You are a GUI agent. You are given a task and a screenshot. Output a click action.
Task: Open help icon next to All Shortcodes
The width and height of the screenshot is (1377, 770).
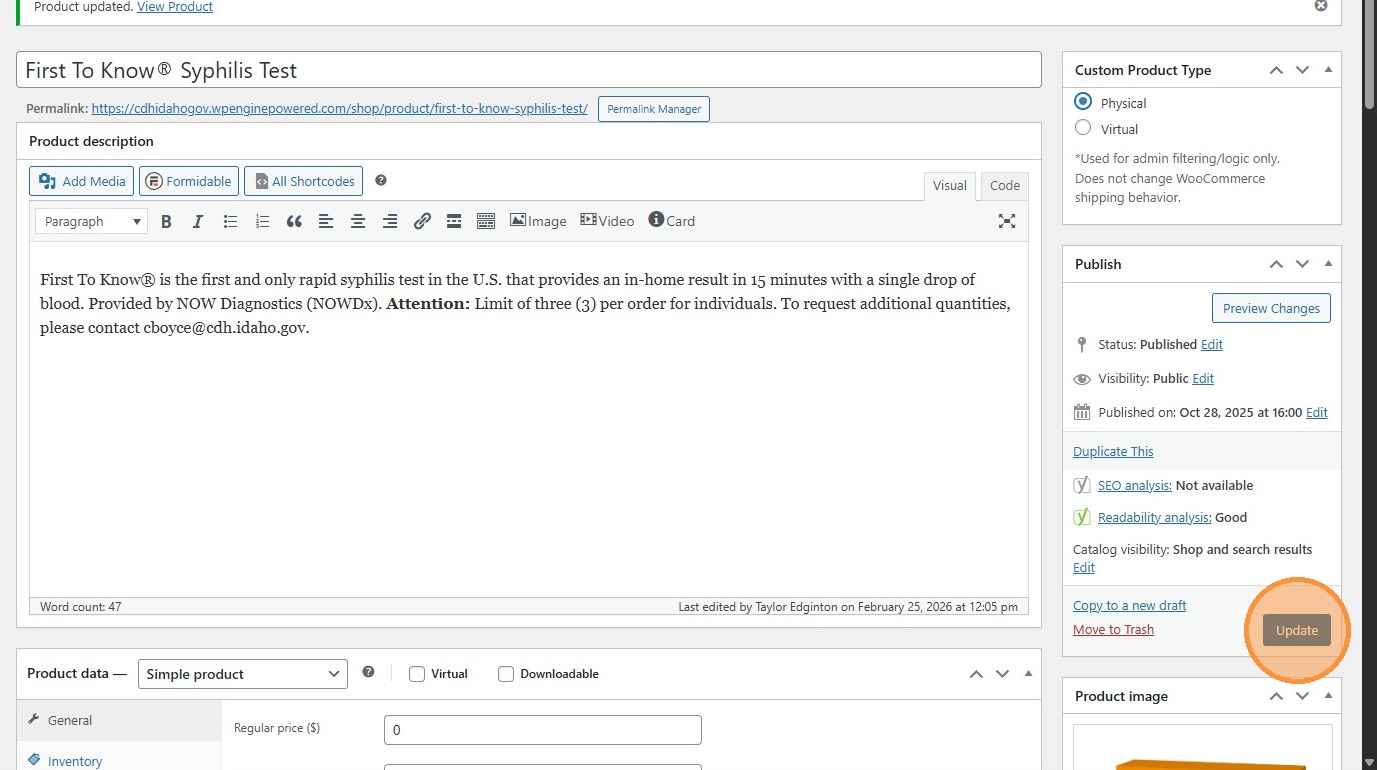[x=381, y=181]
